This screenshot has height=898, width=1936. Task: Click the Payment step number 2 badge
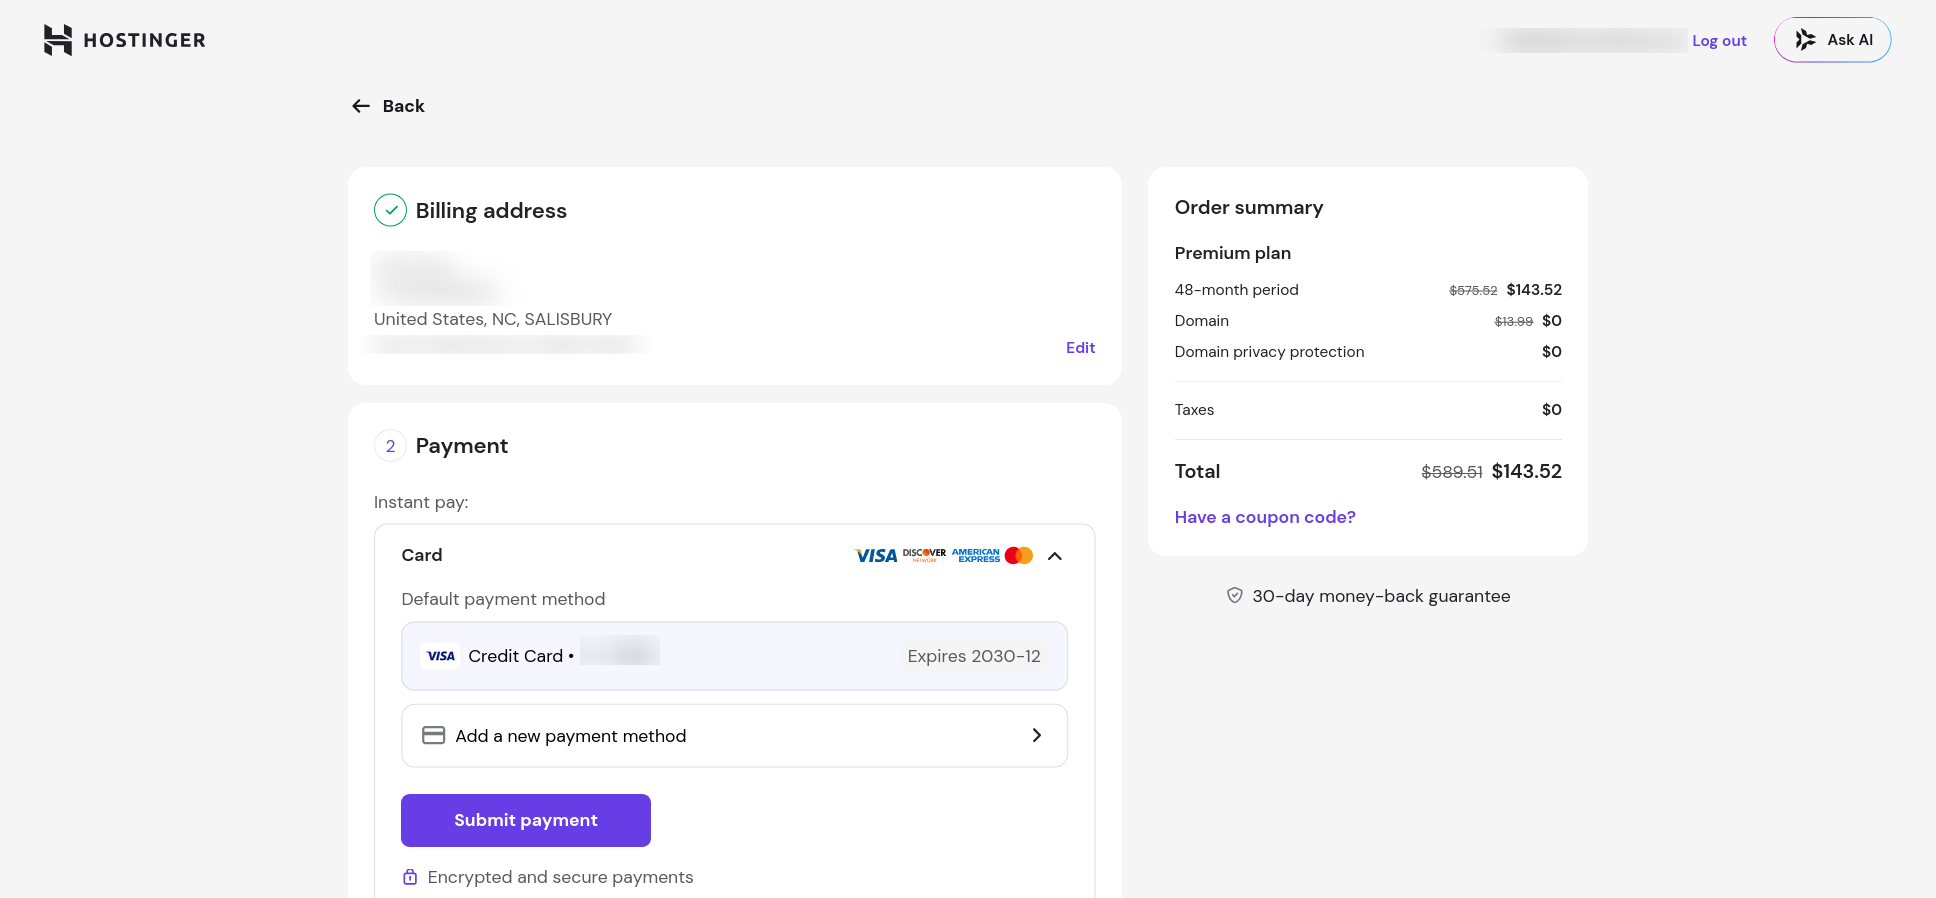coord(390,446)
